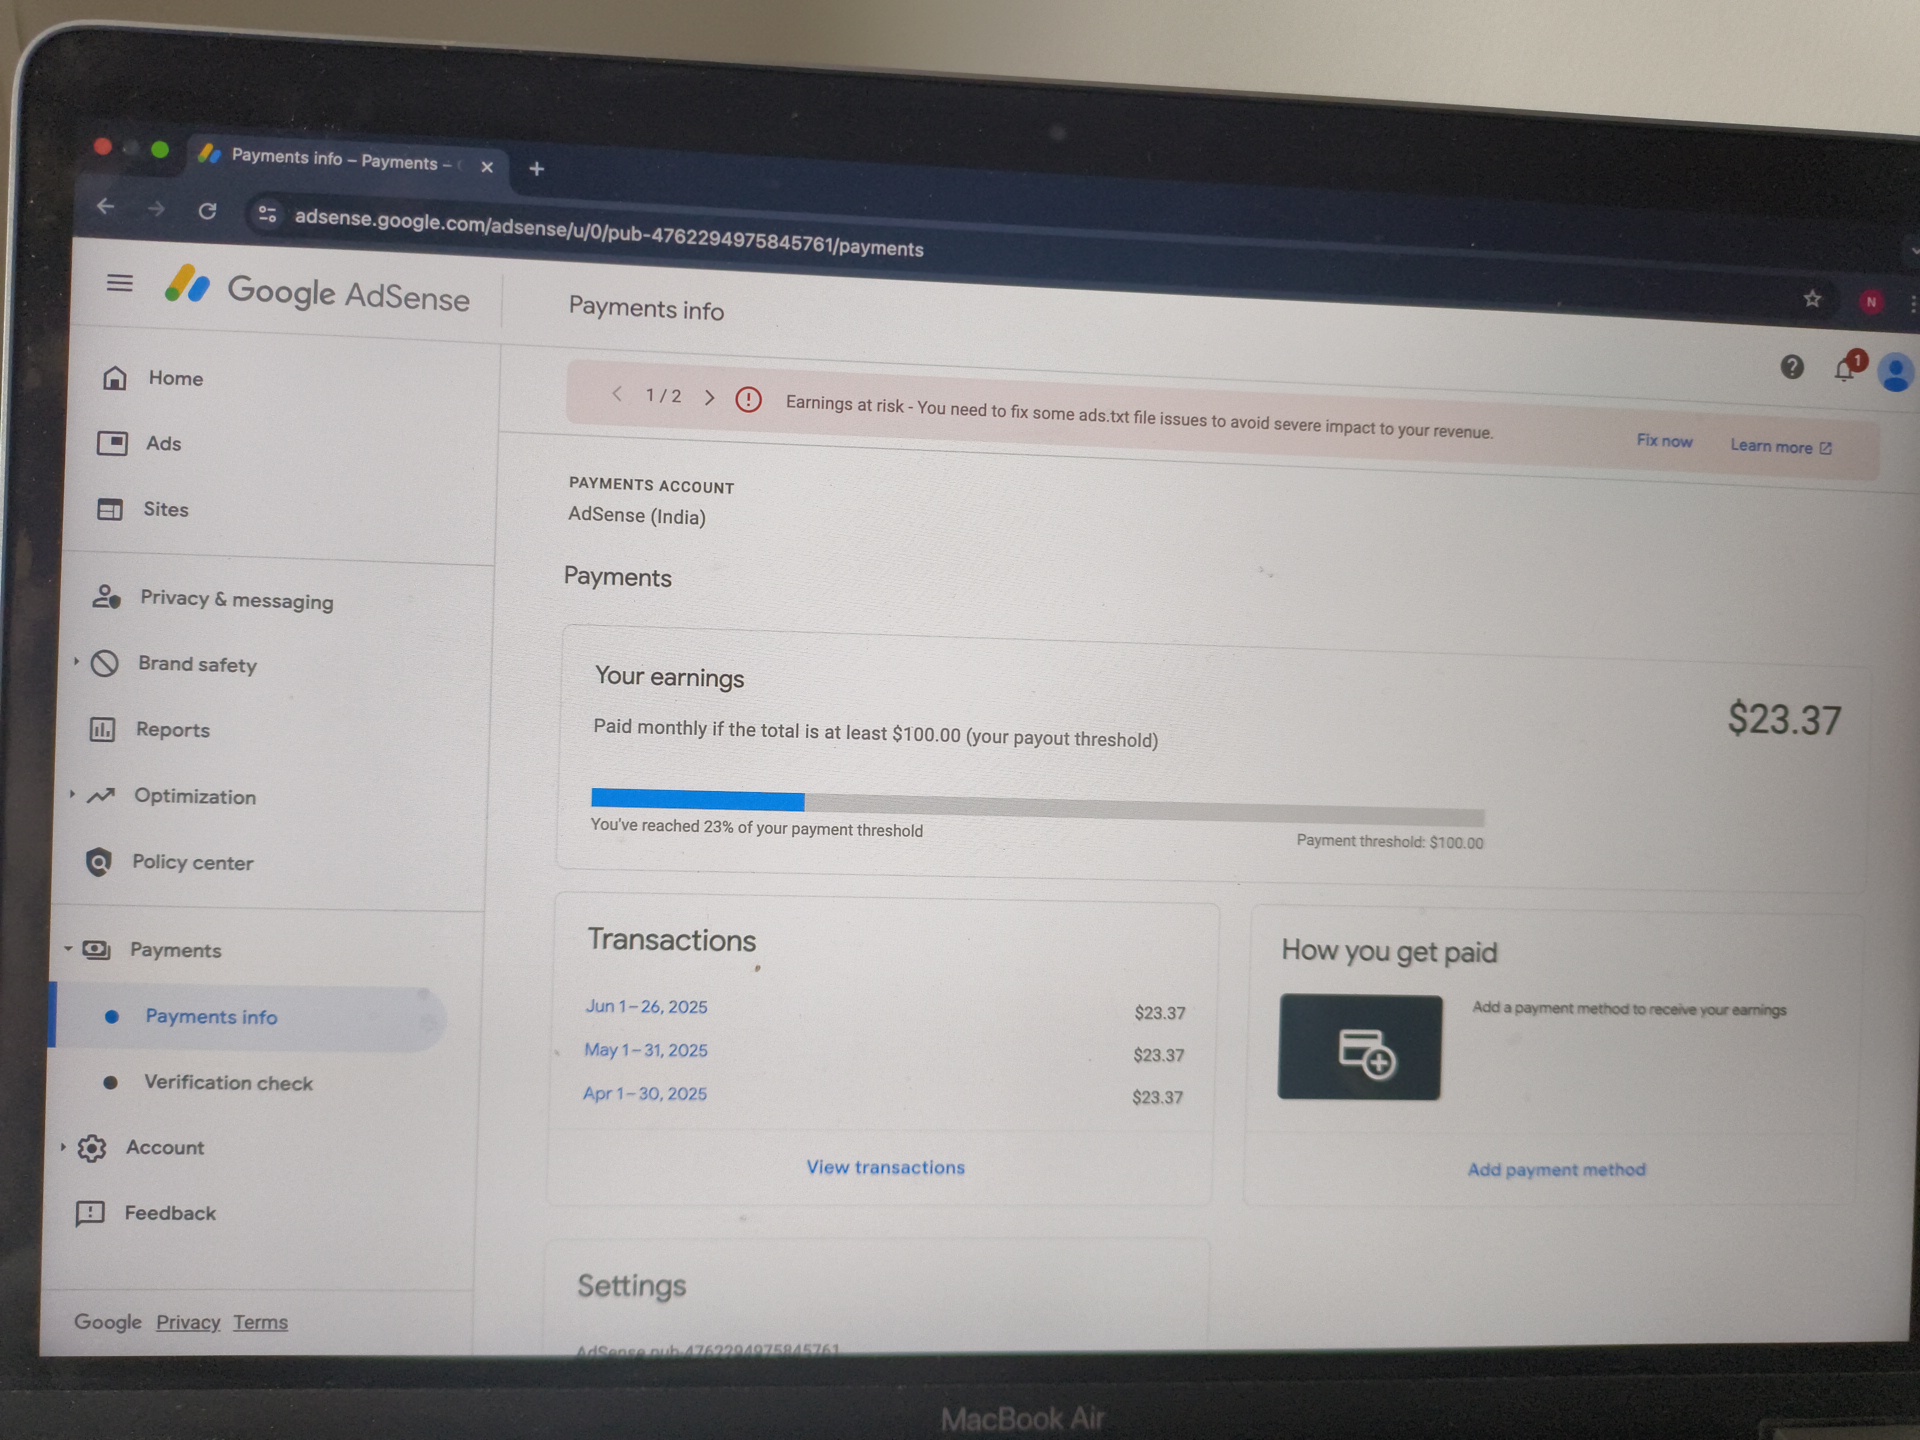Click the site info icon in address bar
The width and height of the screenshot is (1920, 1440).
[267, 213]
